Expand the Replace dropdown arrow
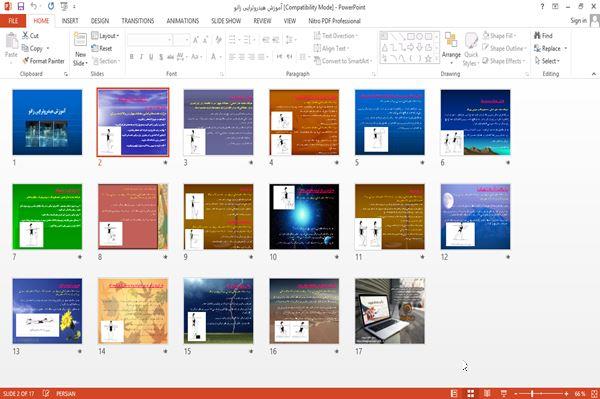The image size is (600, 399). [566, 49]
